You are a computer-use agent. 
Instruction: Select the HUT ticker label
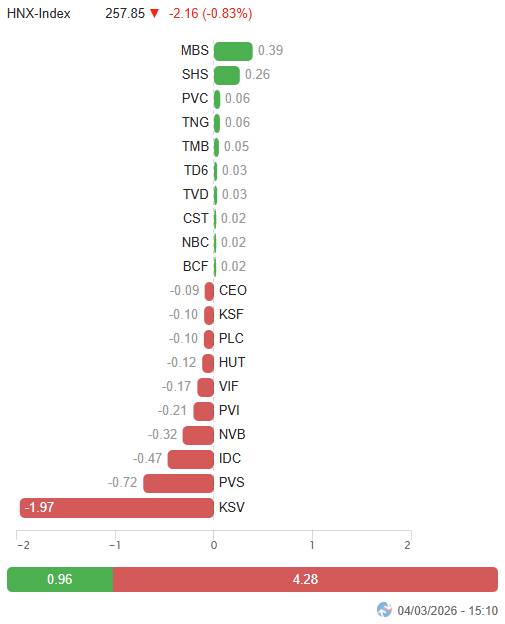[232, 363]
